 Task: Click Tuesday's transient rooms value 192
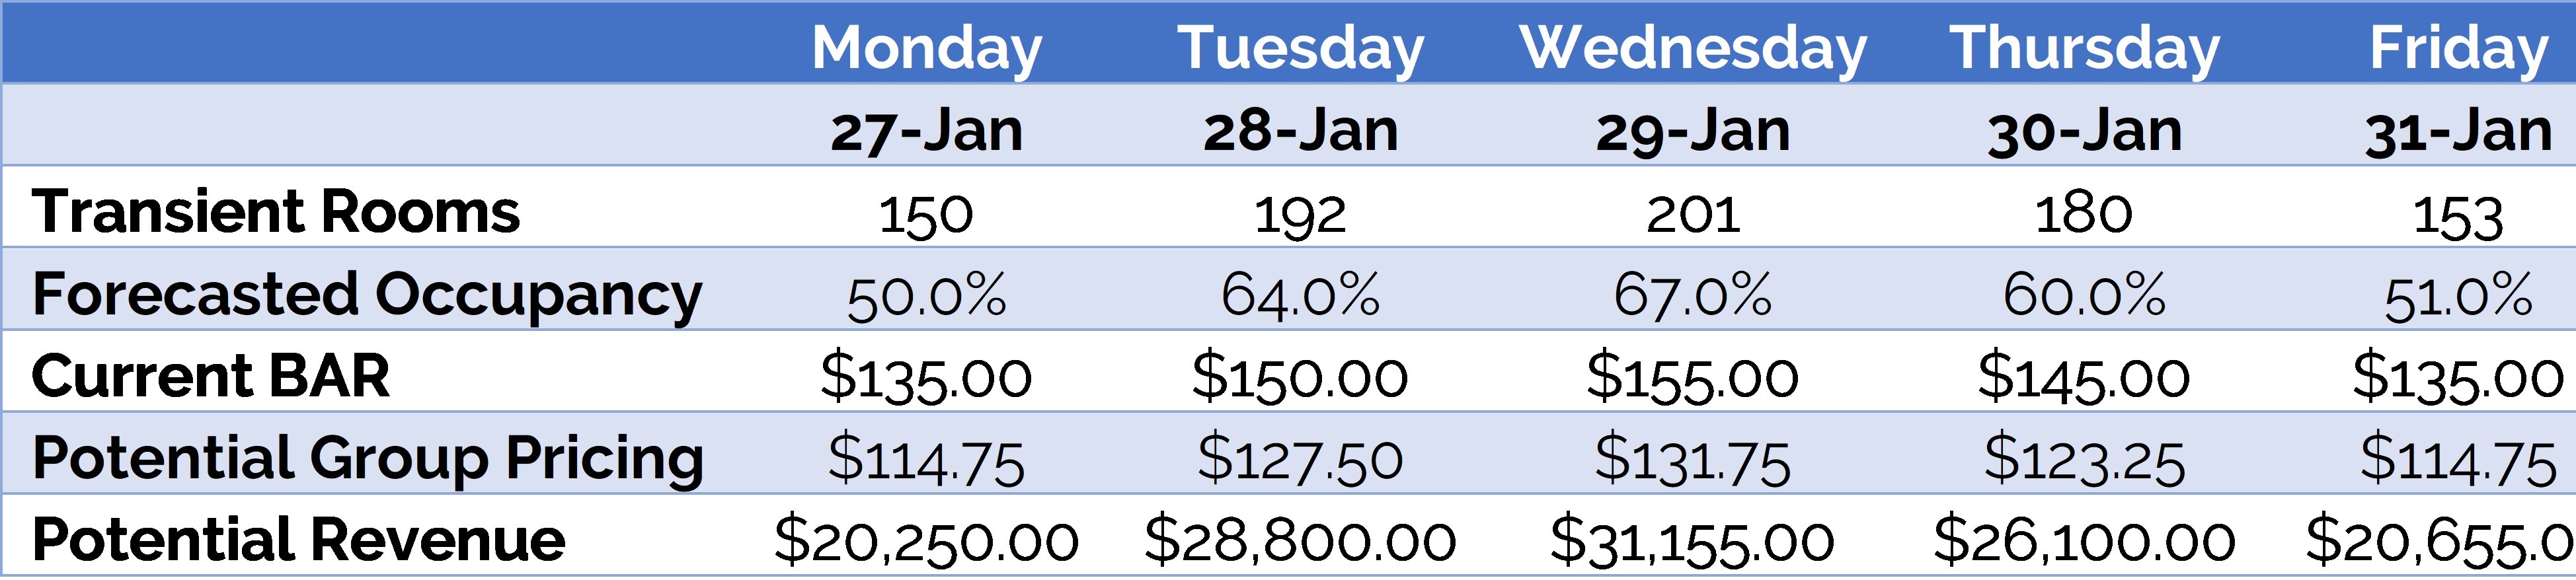(x=1300, y=214)
